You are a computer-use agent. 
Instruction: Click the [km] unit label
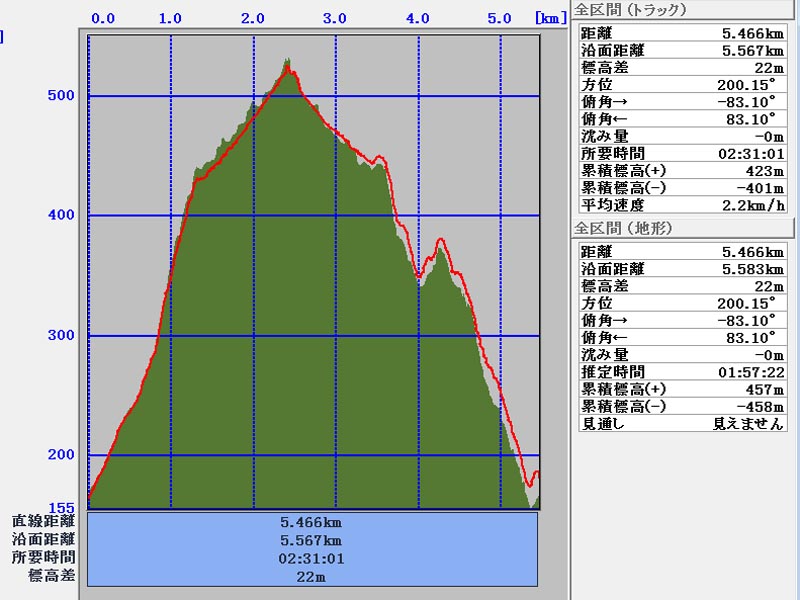pos(550,18)
